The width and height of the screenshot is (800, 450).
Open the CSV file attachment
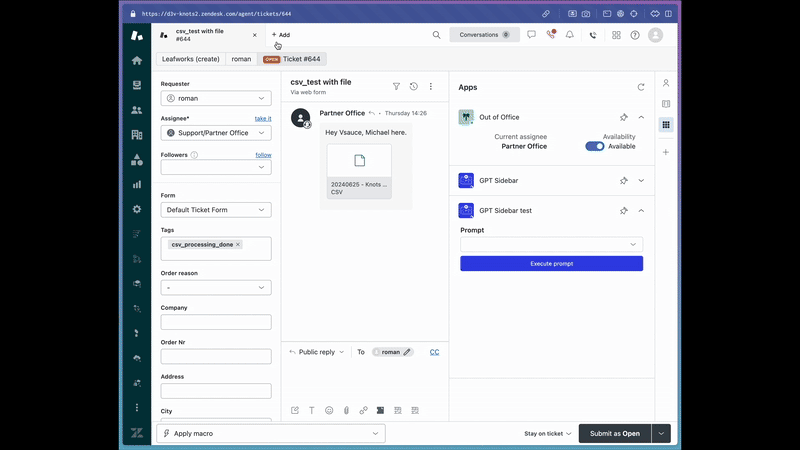(359, 171)
